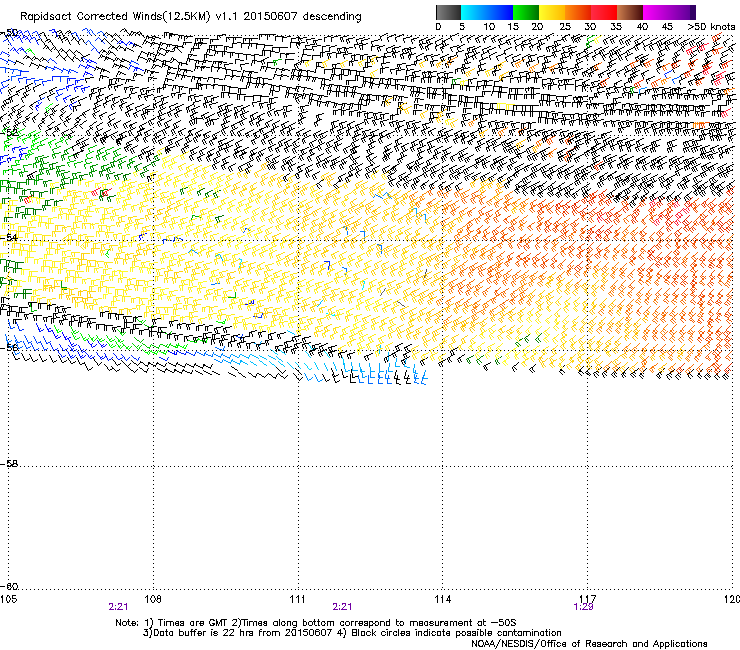Select the purple 45-50 knots legend swatch
The image size is (740, 650).
click(682, 12)
